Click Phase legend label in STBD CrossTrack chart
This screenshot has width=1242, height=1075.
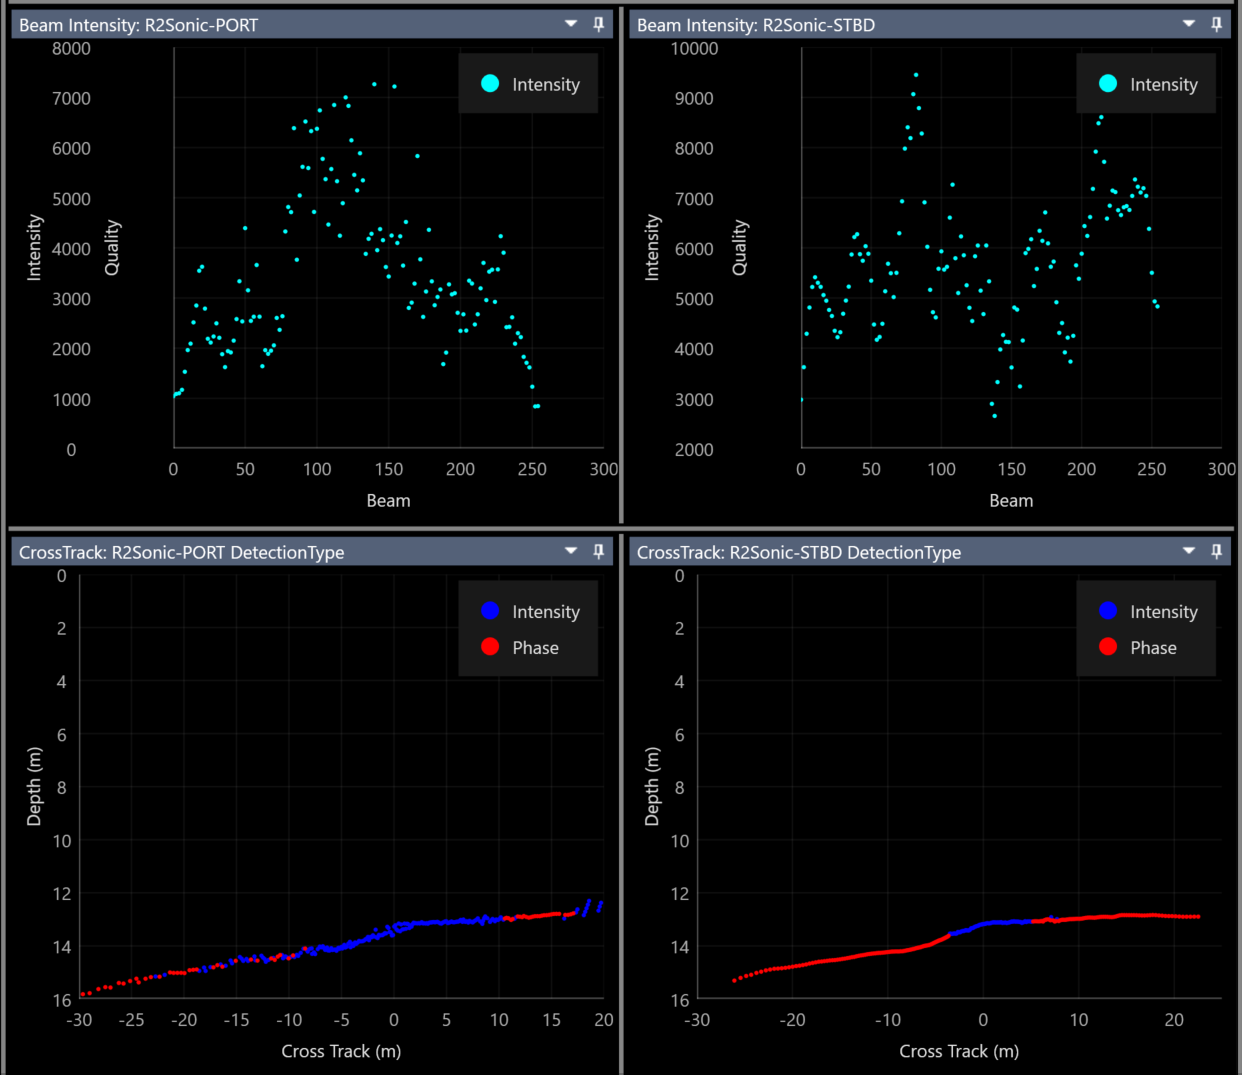pyautogui.click(x=1154, y=648)
